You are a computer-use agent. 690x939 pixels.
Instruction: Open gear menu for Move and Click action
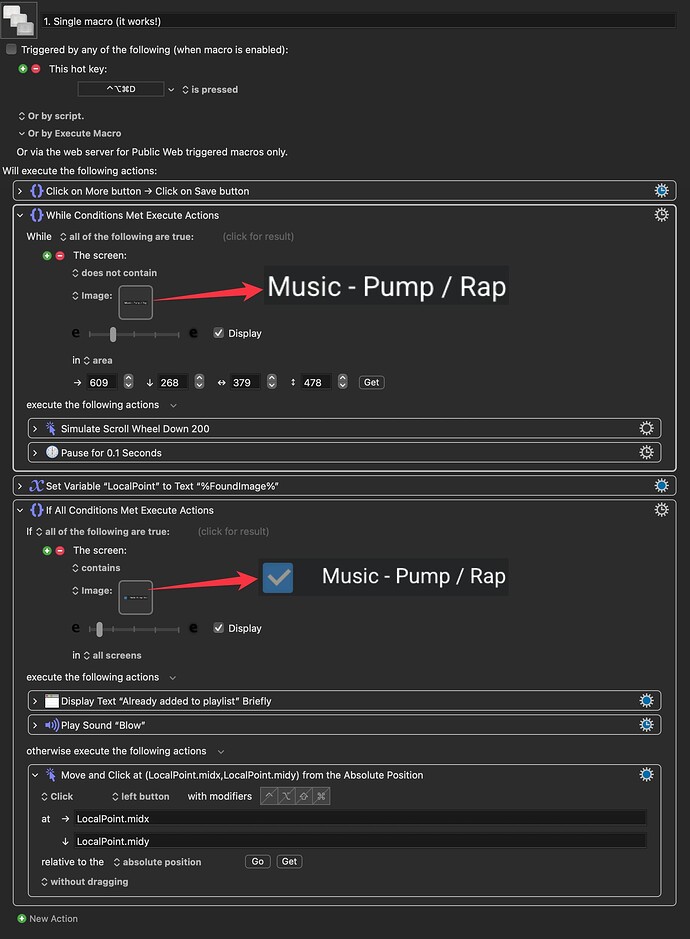(x=646, y=775)
